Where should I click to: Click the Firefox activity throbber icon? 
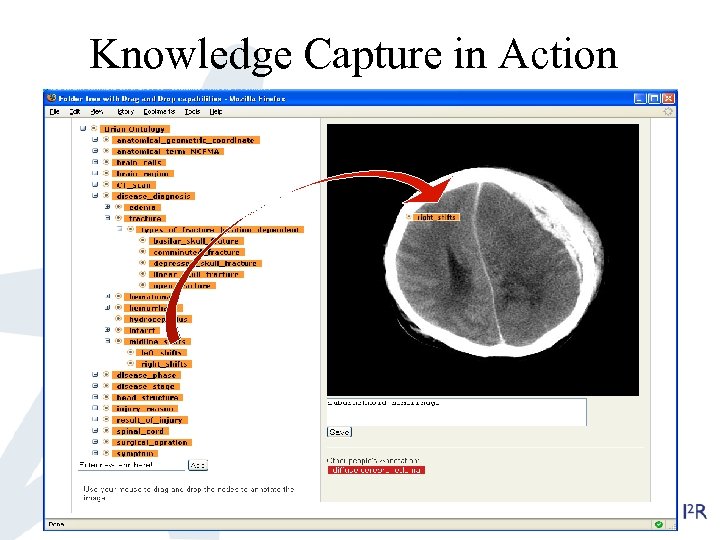[668, 112]
